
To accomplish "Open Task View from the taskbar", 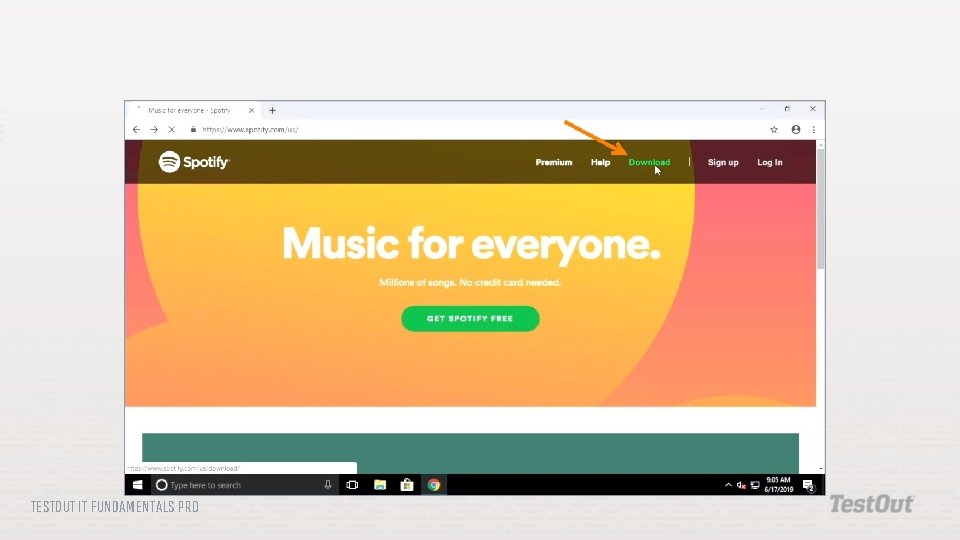I will tap(352, 485).
